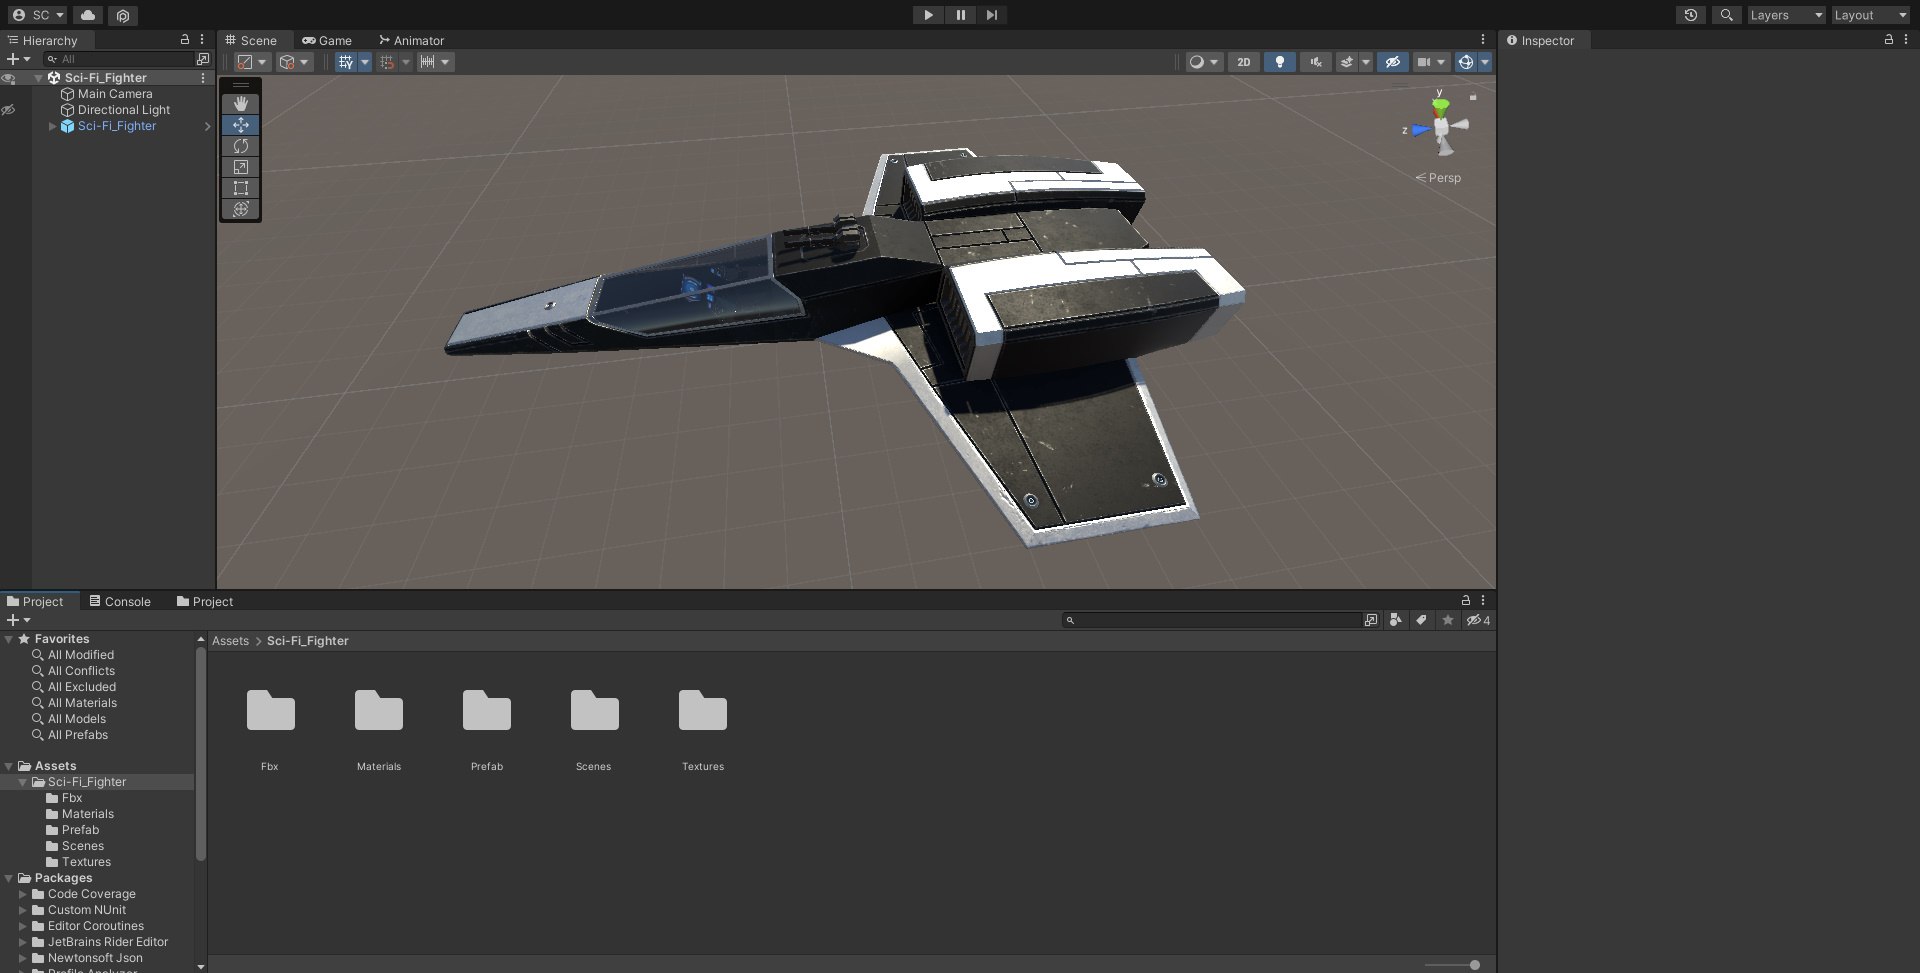Open Unity Cloud services icon
This screenshot has height=973, width=1920.
click(x=88, y=15)
